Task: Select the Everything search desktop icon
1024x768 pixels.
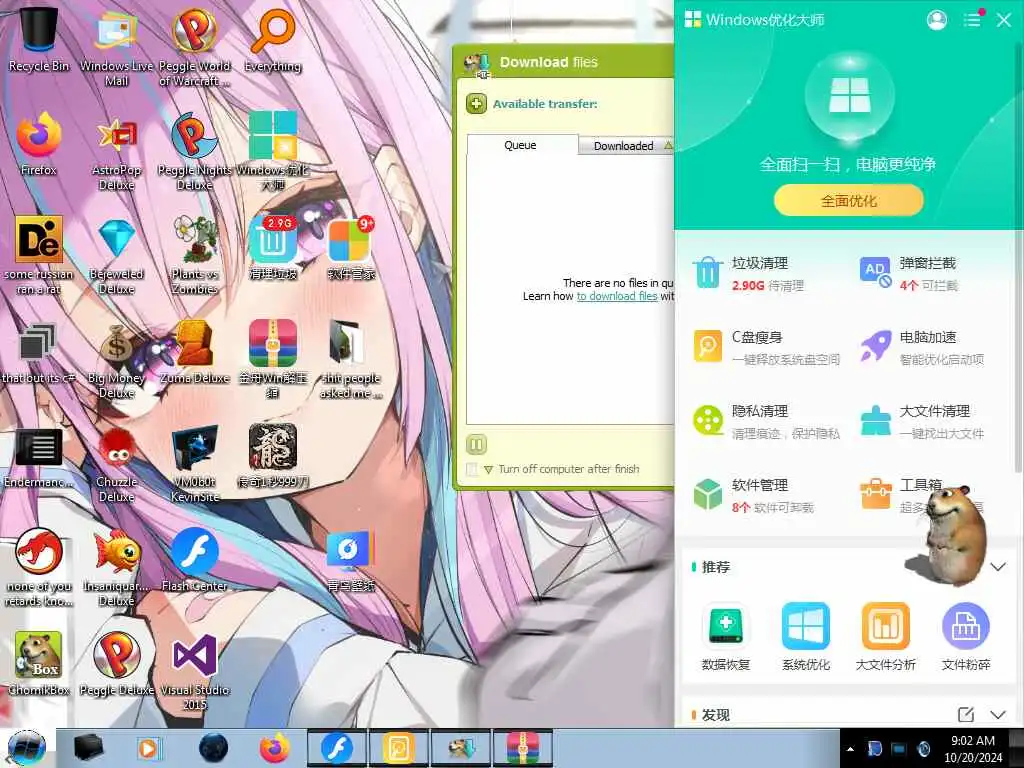Action: point(272,38)
